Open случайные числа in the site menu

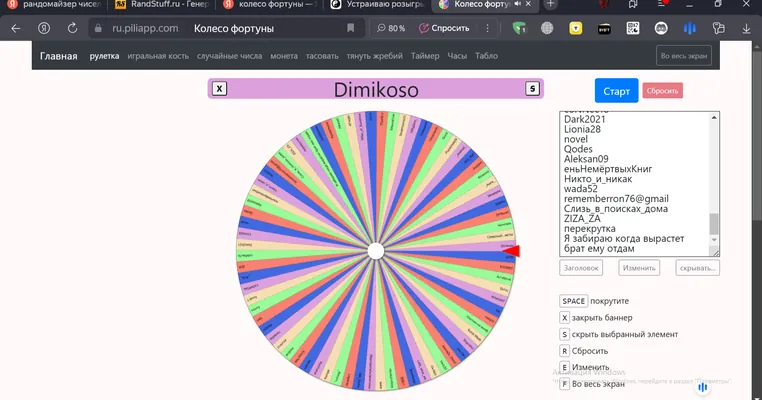(229, 56)
